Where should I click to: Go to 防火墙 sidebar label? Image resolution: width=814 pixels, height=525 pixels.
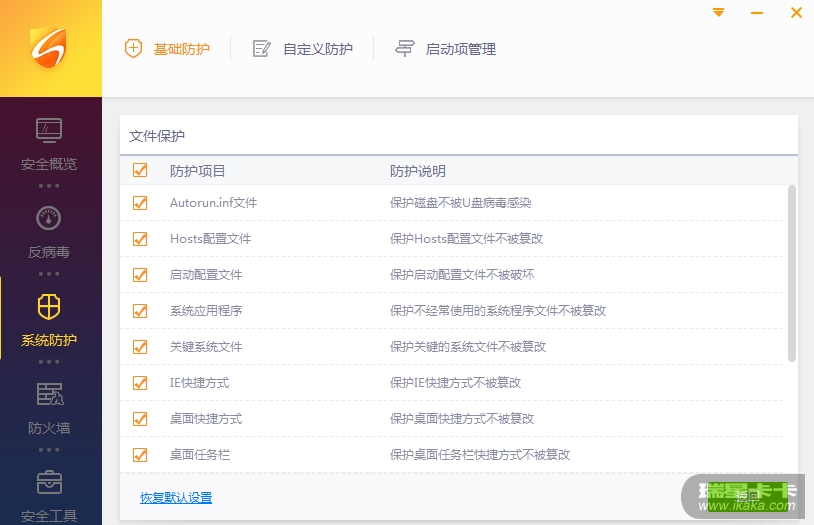49,428
